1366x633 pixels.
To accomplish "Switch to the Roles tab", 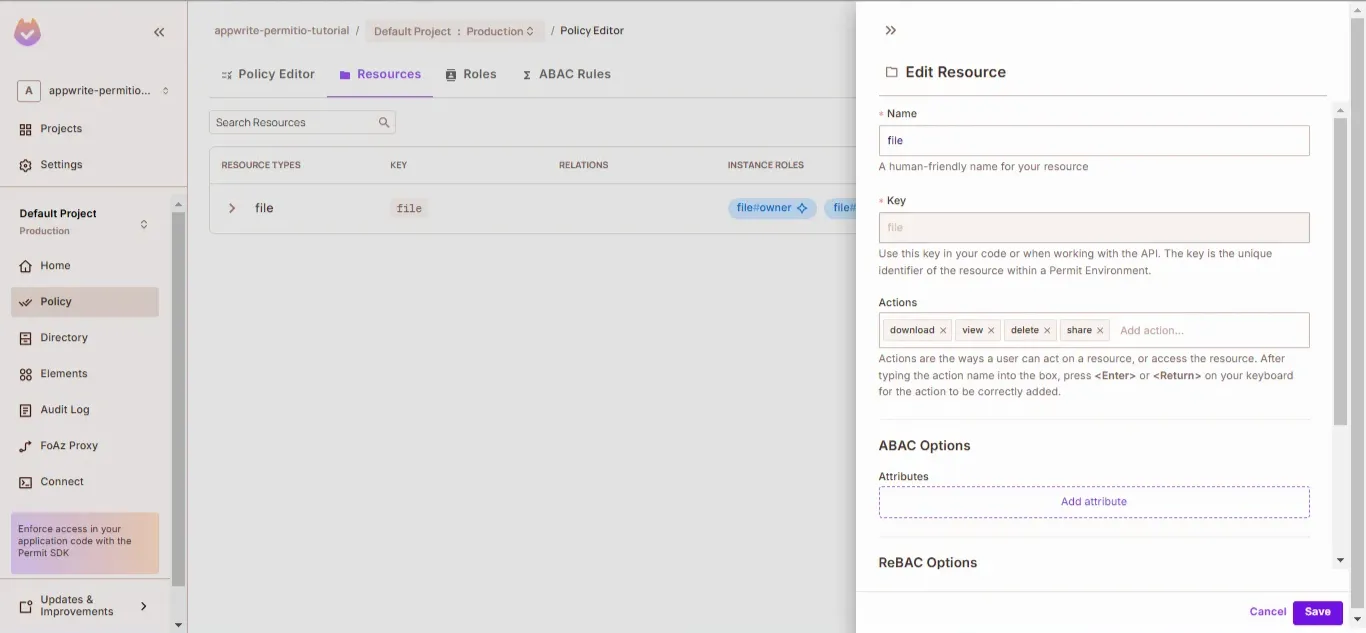I will coord(471,74).
